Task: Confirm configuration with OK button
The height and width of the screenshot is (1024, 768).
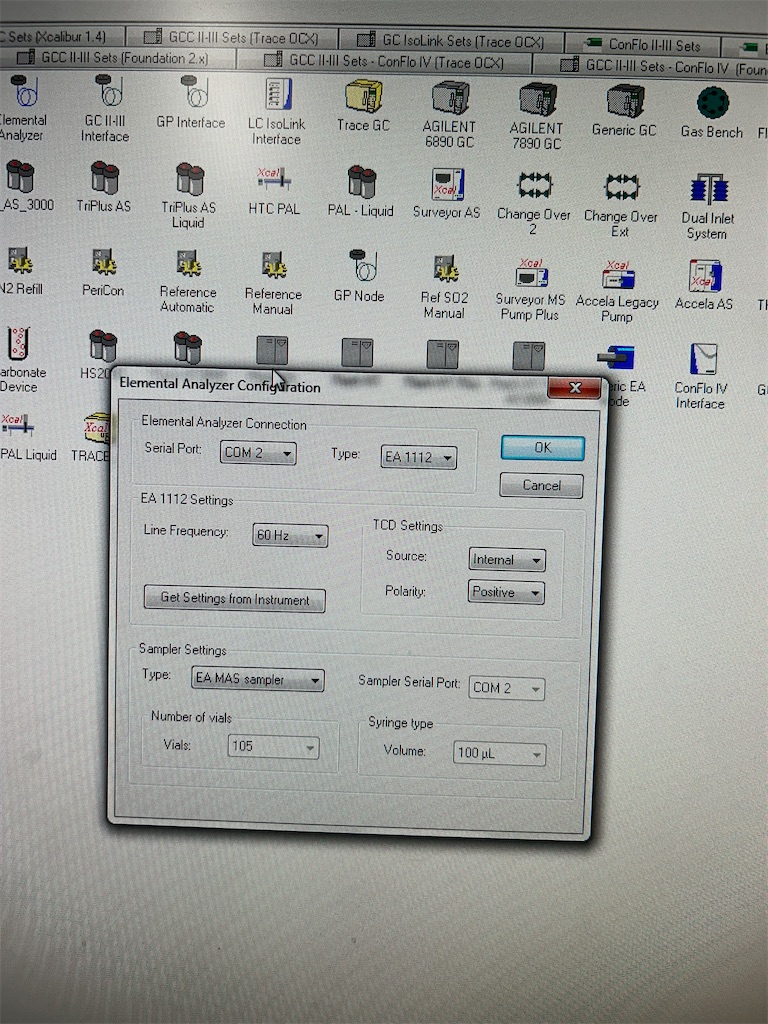Action: 543,448
